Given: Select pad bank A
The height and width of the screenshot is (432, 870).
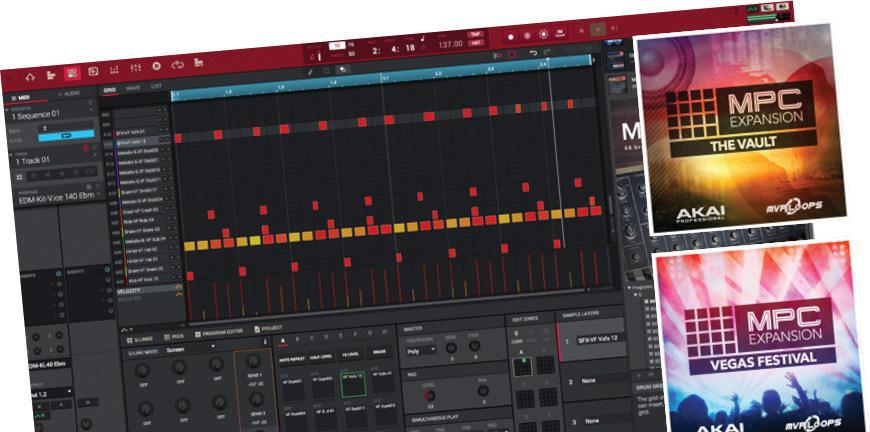Looking at the screenshot, I should 283,341.
